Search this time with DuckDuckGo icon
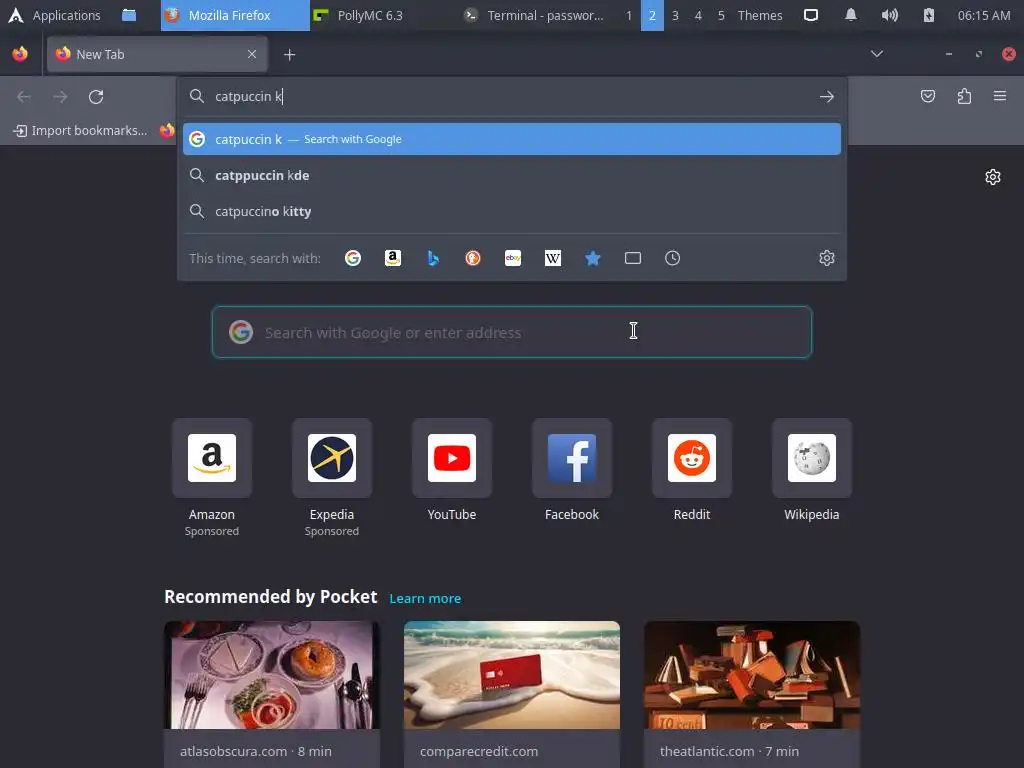 (473, 258)
